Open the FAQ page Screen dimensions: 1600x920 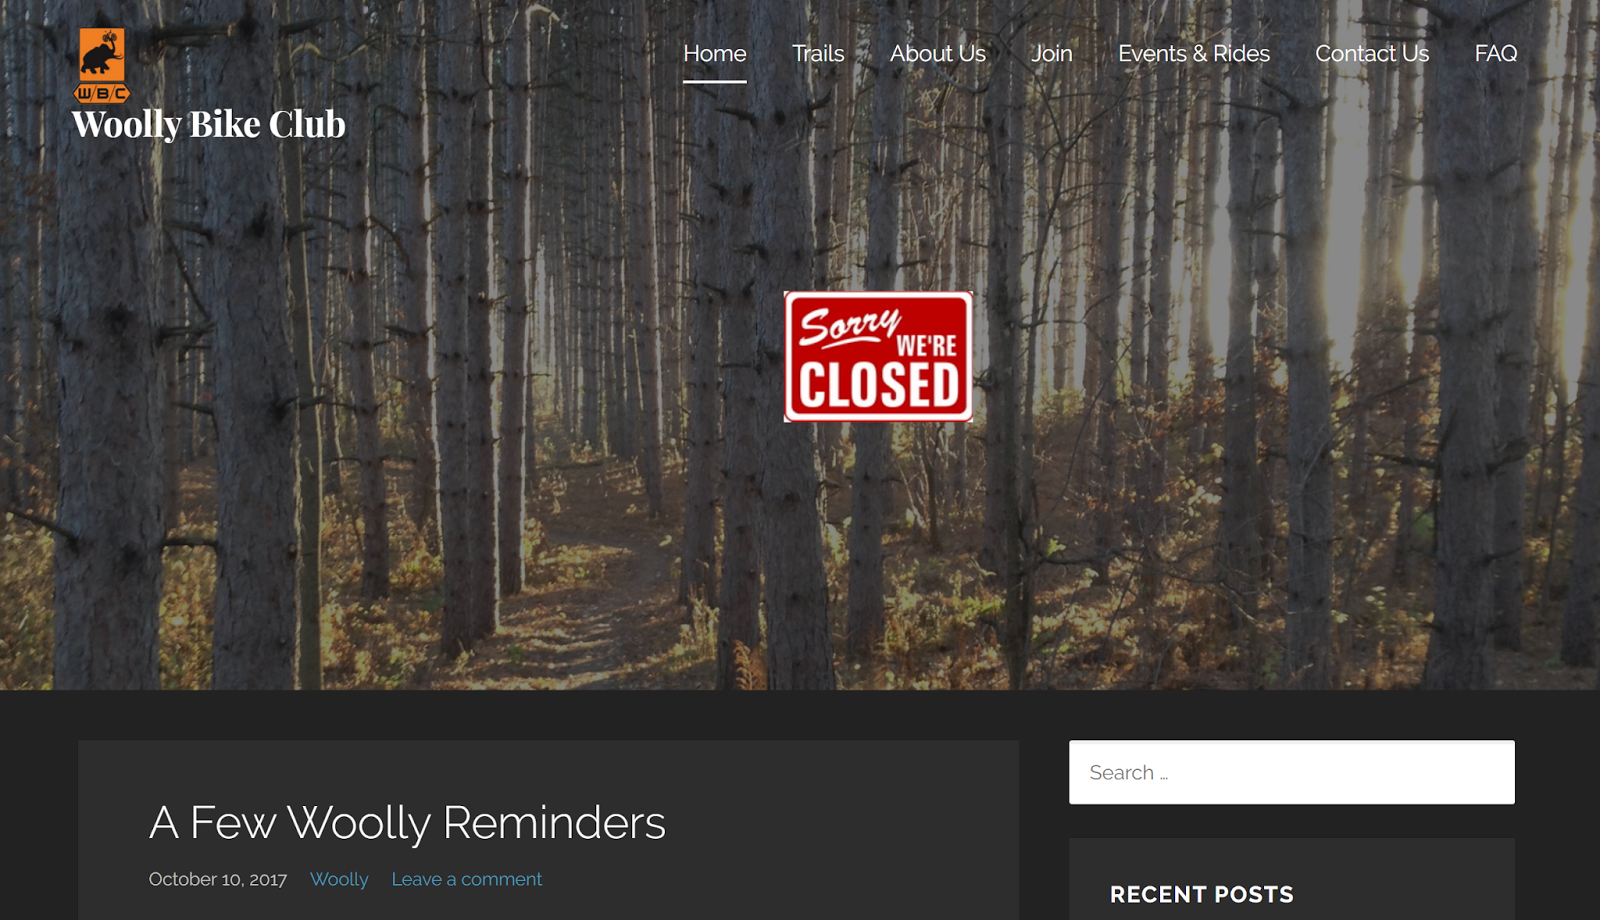(x=1496, y=54)
